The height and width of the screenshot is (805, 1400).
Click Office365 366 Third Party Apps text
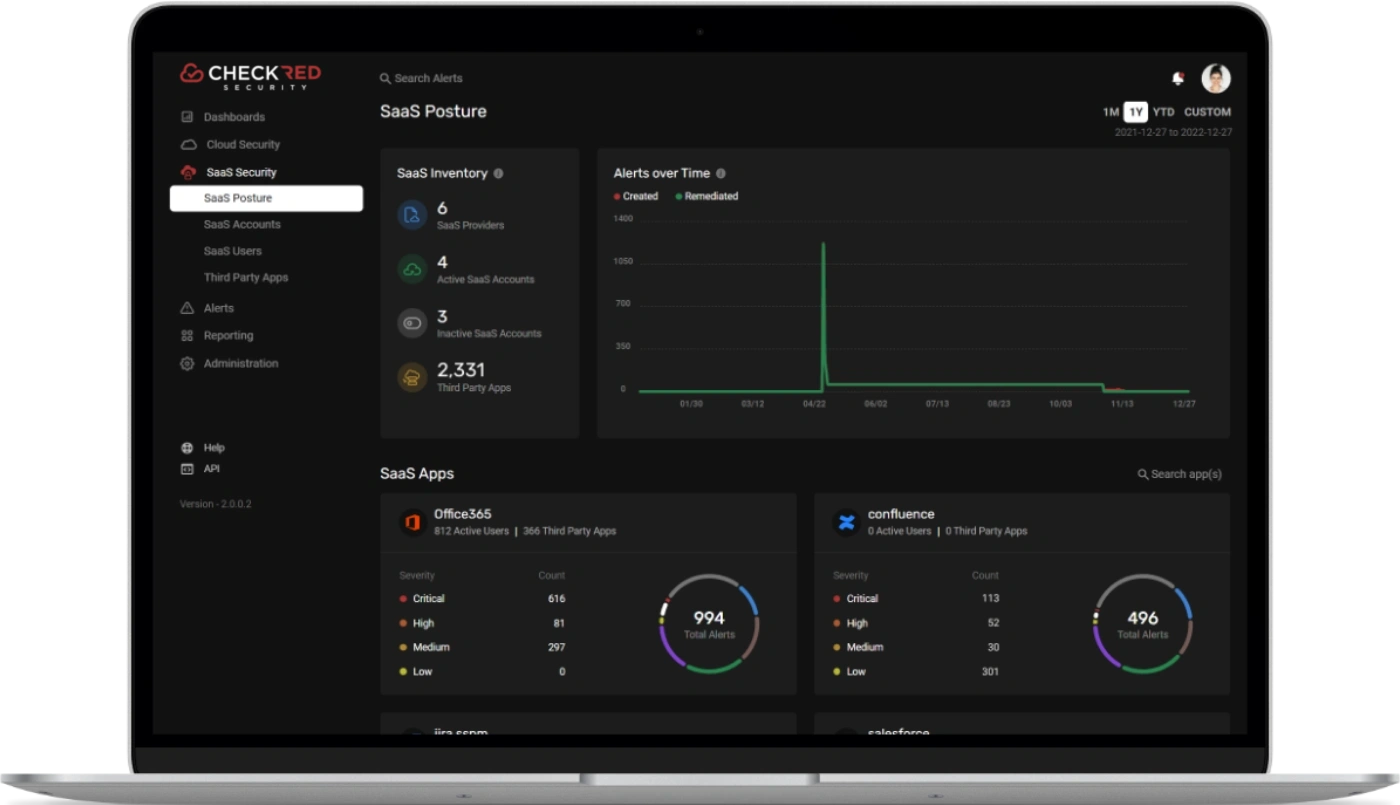(x=570, y=531)
